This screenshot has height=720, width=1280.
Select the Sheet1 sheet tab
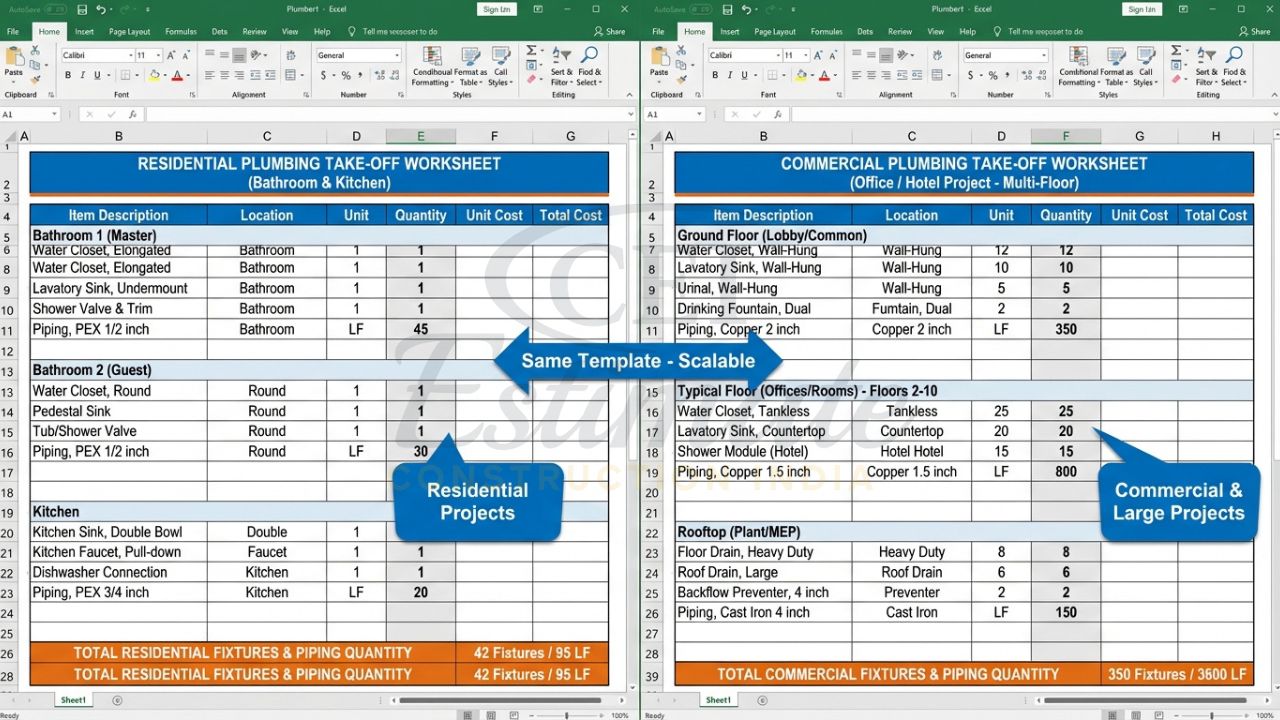(73, 700)
